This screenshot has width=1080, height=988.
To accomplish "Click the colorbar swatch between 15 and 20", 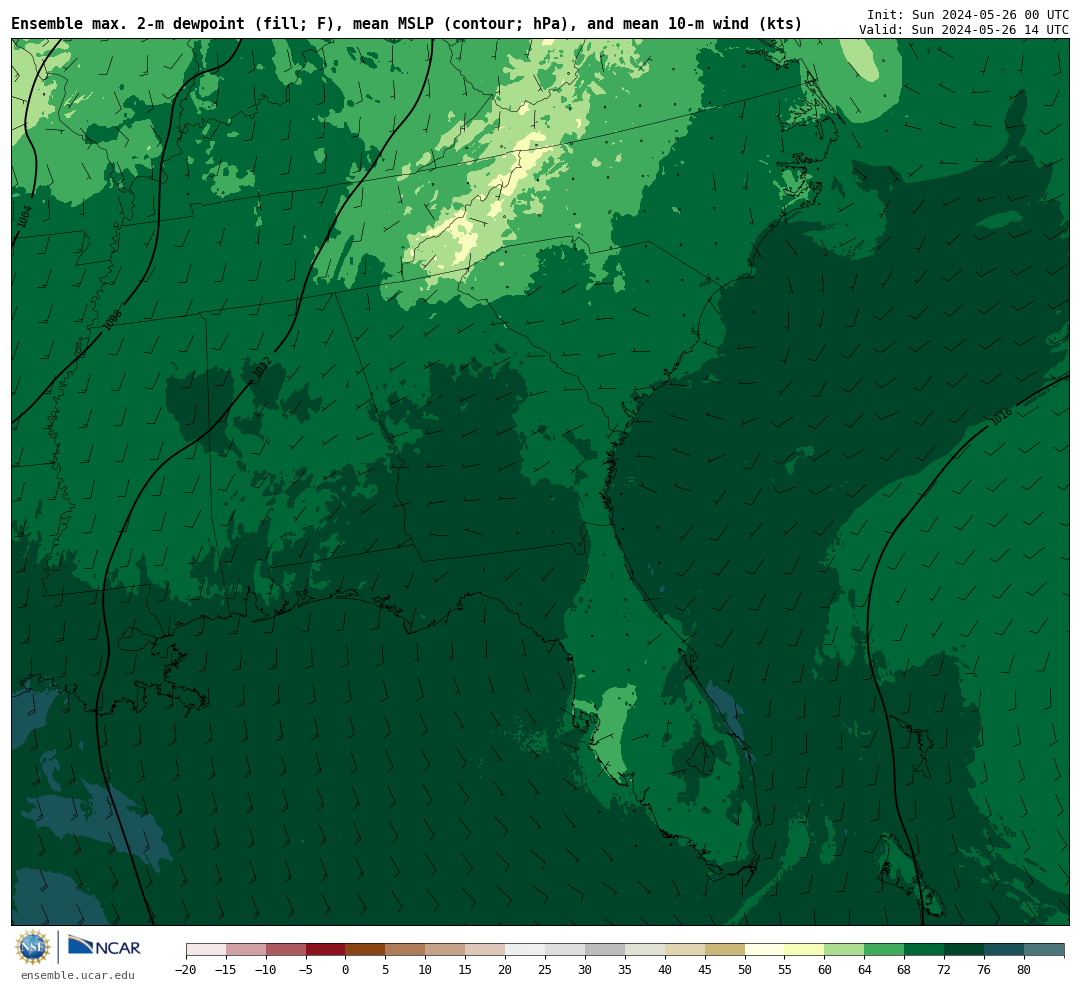I will 486,949.
